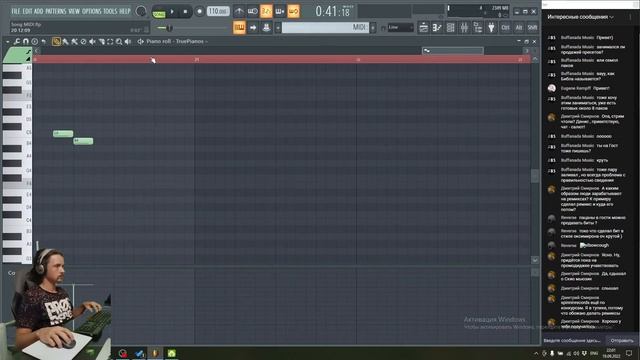Image resolution: width=640 pixels, height=360 pixels.
Task: Open the HELP menu
Action: click(124, 11)
